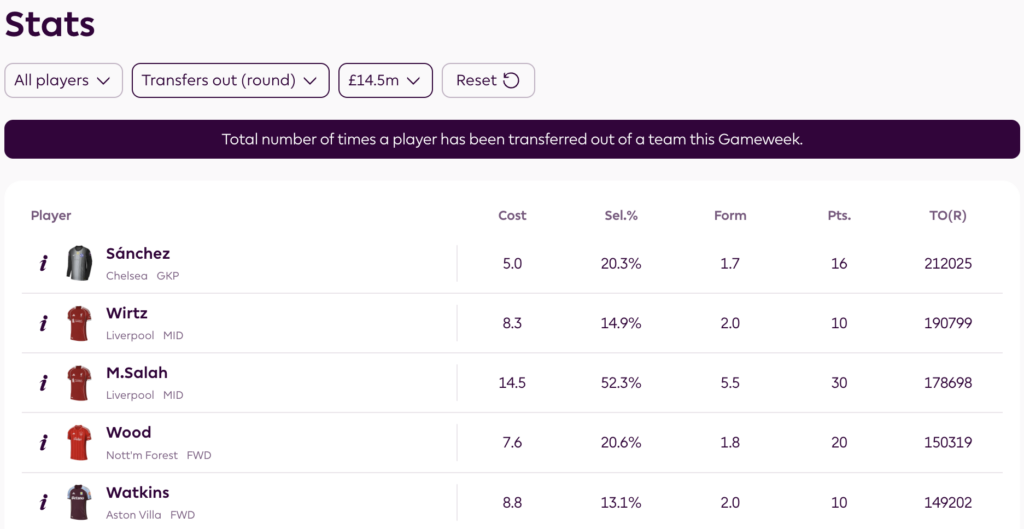Open Wirtz player name link
The height and width of the screenshot is (529, 1024).
pos(127,314)
